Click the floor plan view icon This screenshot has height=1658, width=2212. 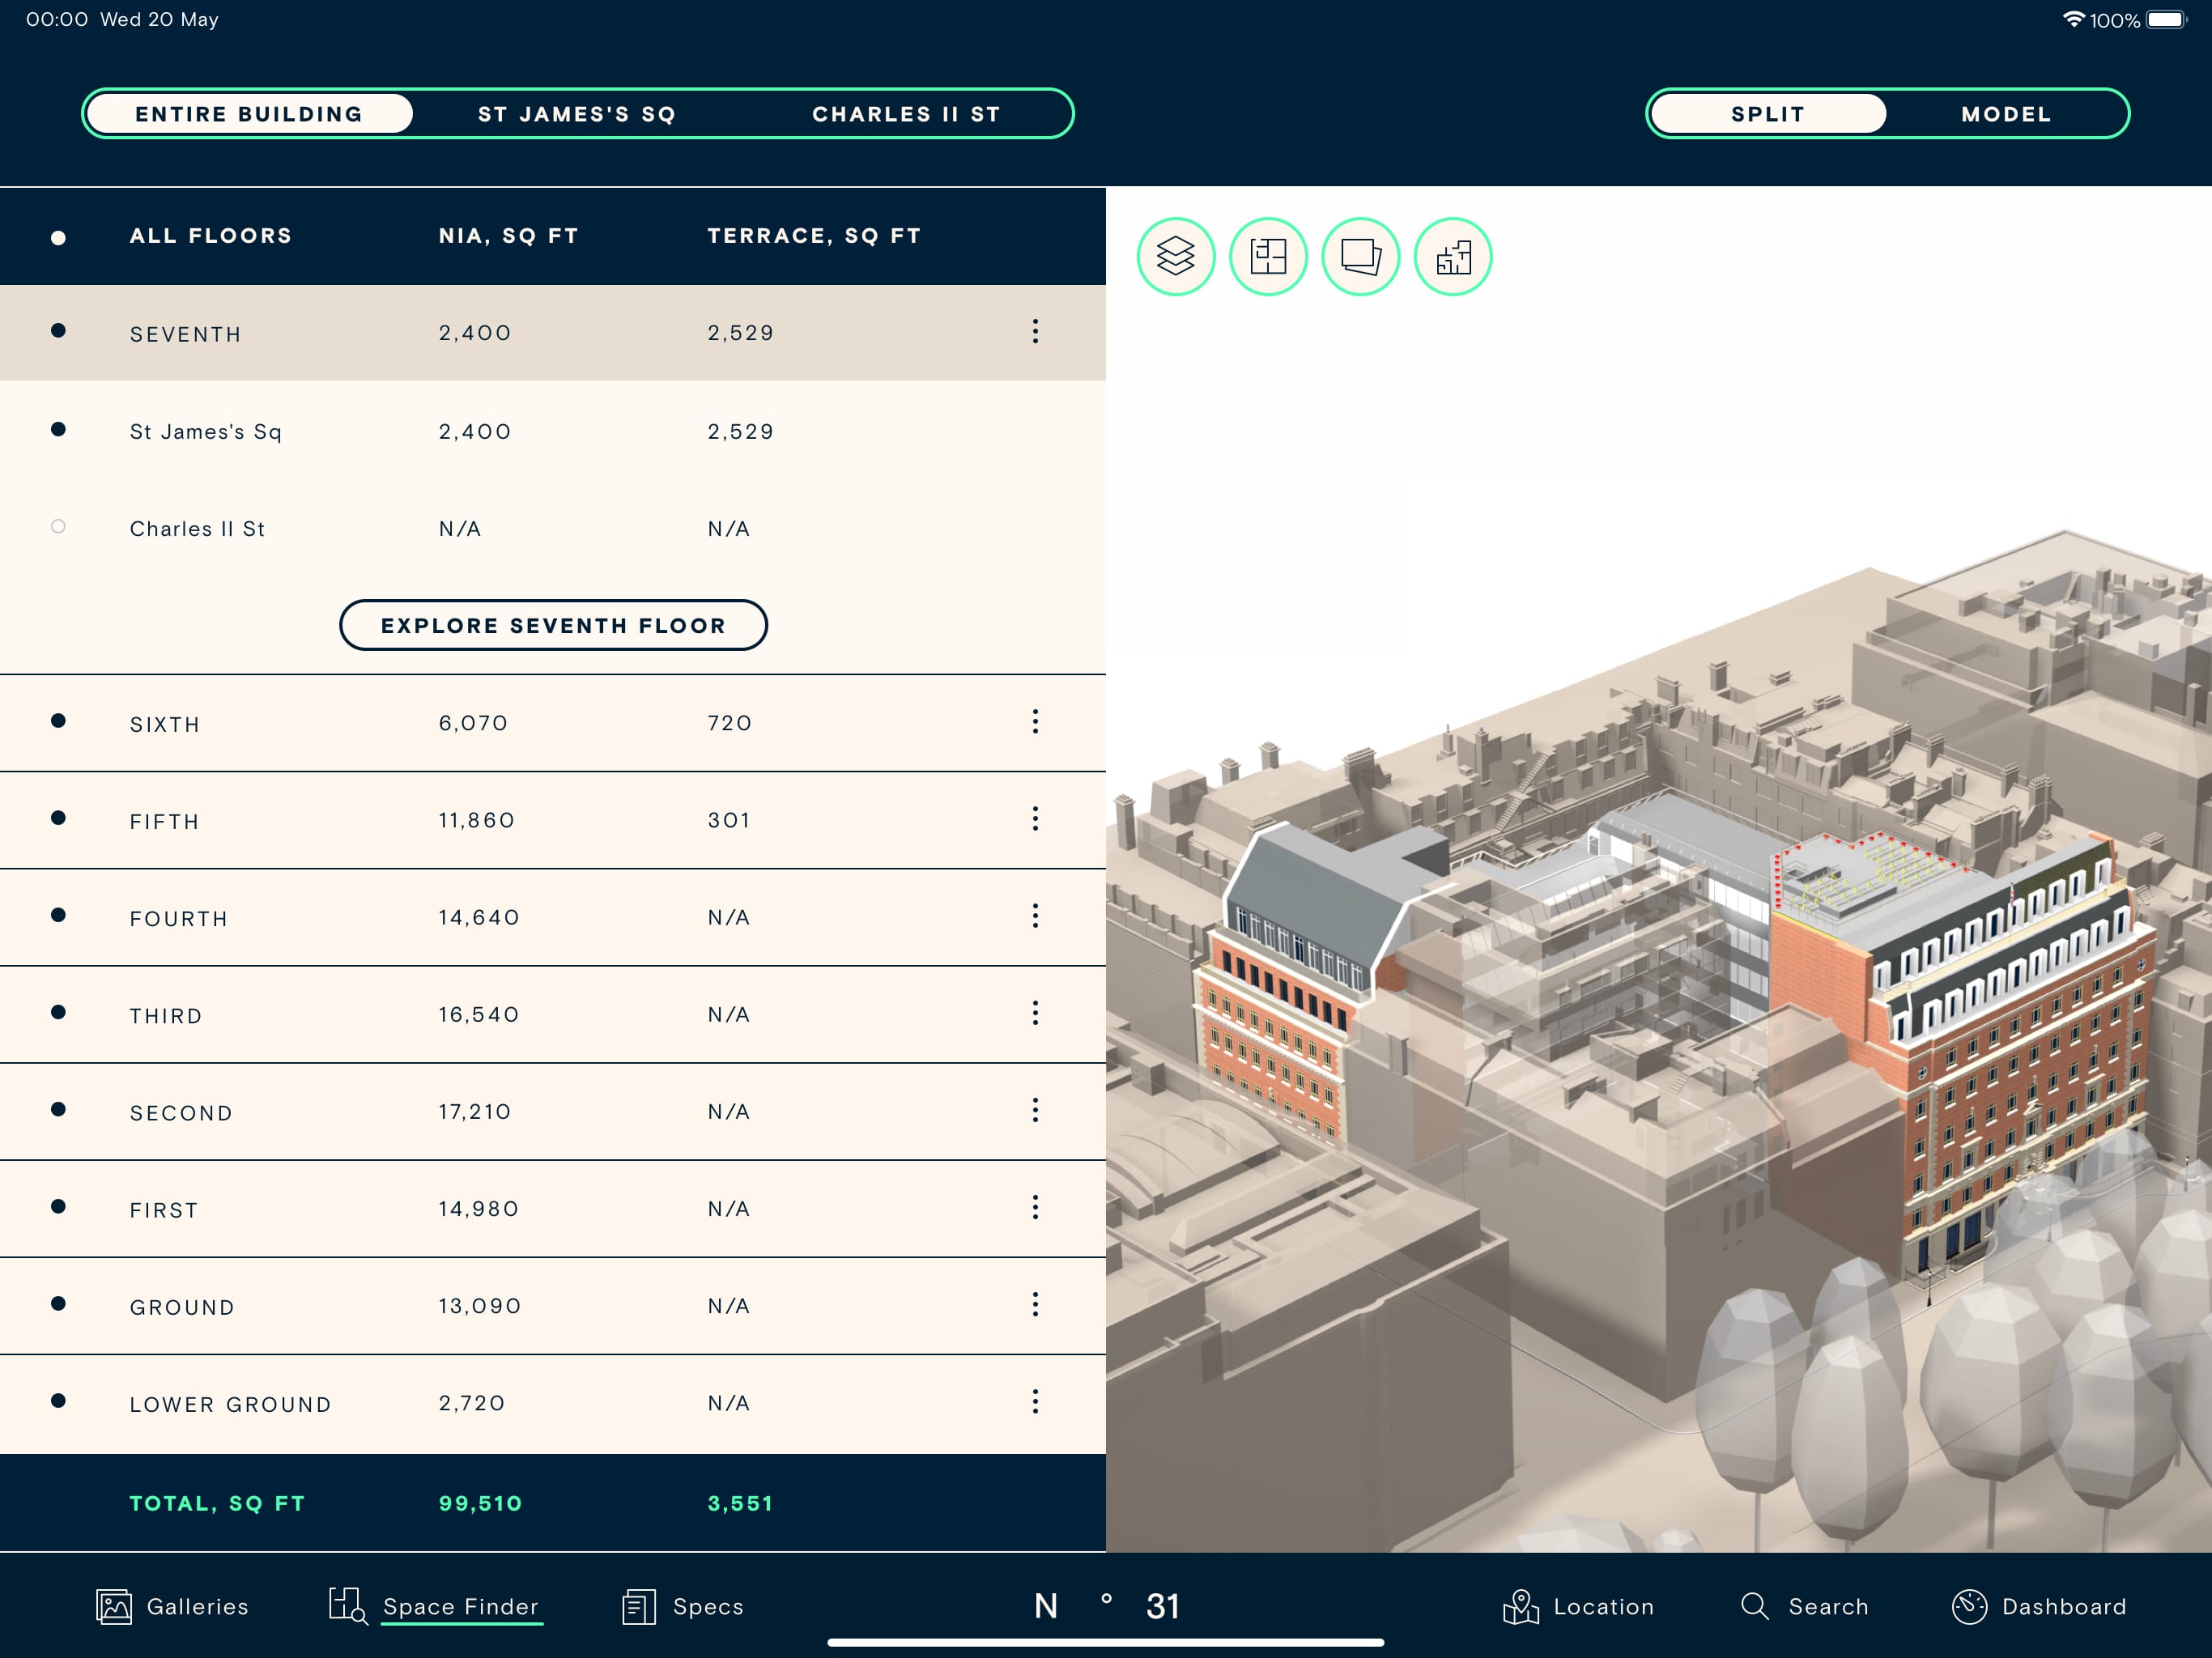click(1268, 256)
